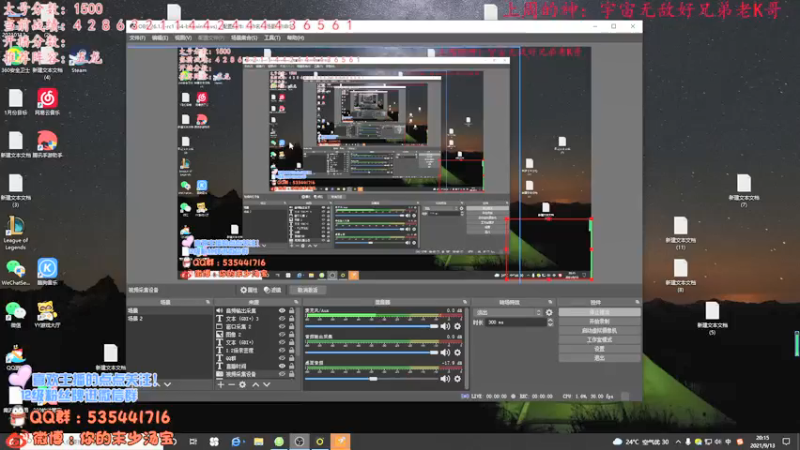Open the Steam desktop shortcut
Image resolution: width=800 pixels, height=450 pixels.
pyautogui.click(x=79, y=62)
